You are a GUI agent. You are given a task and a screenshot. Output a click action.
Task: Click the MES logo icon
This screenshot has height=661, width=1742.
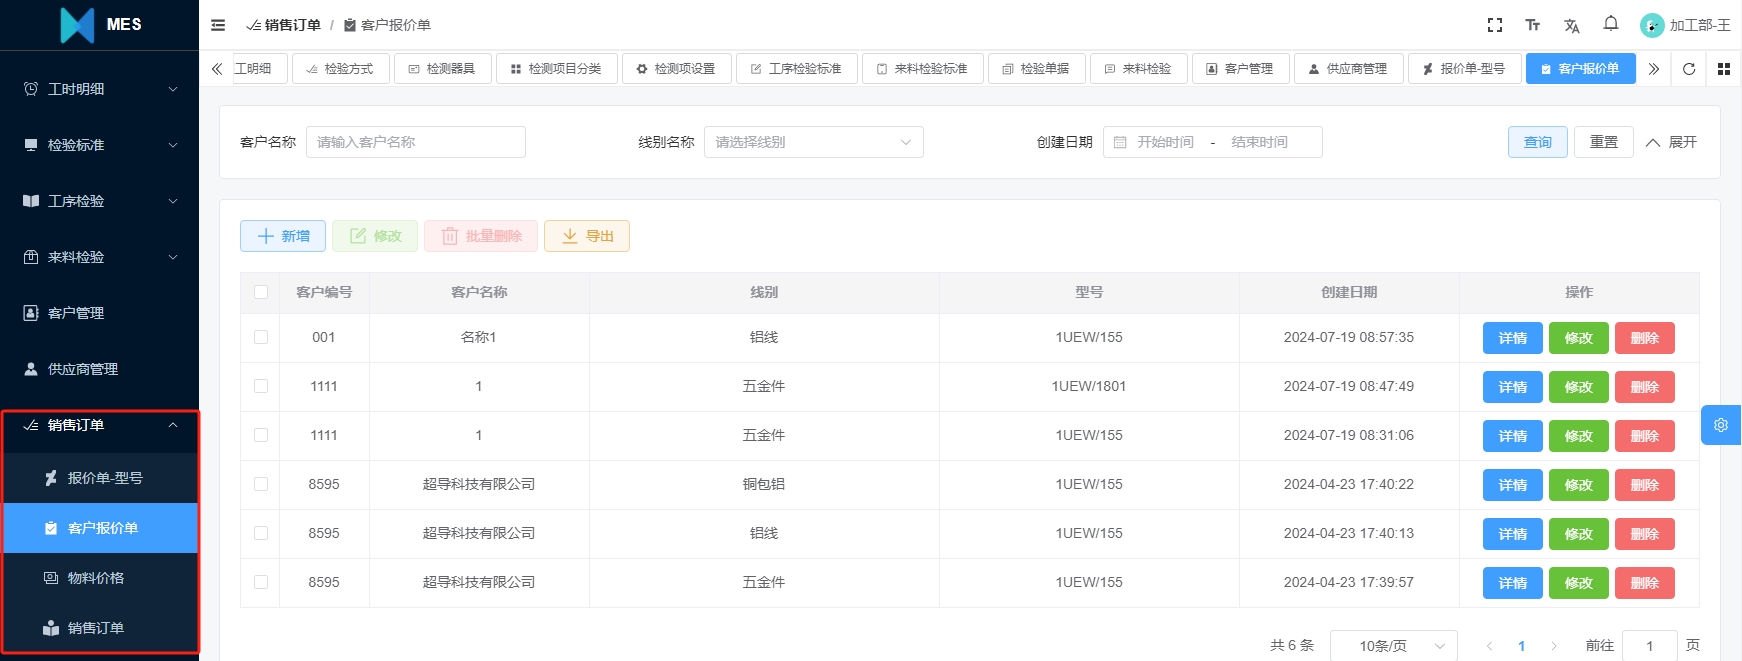tap(77, 25)
